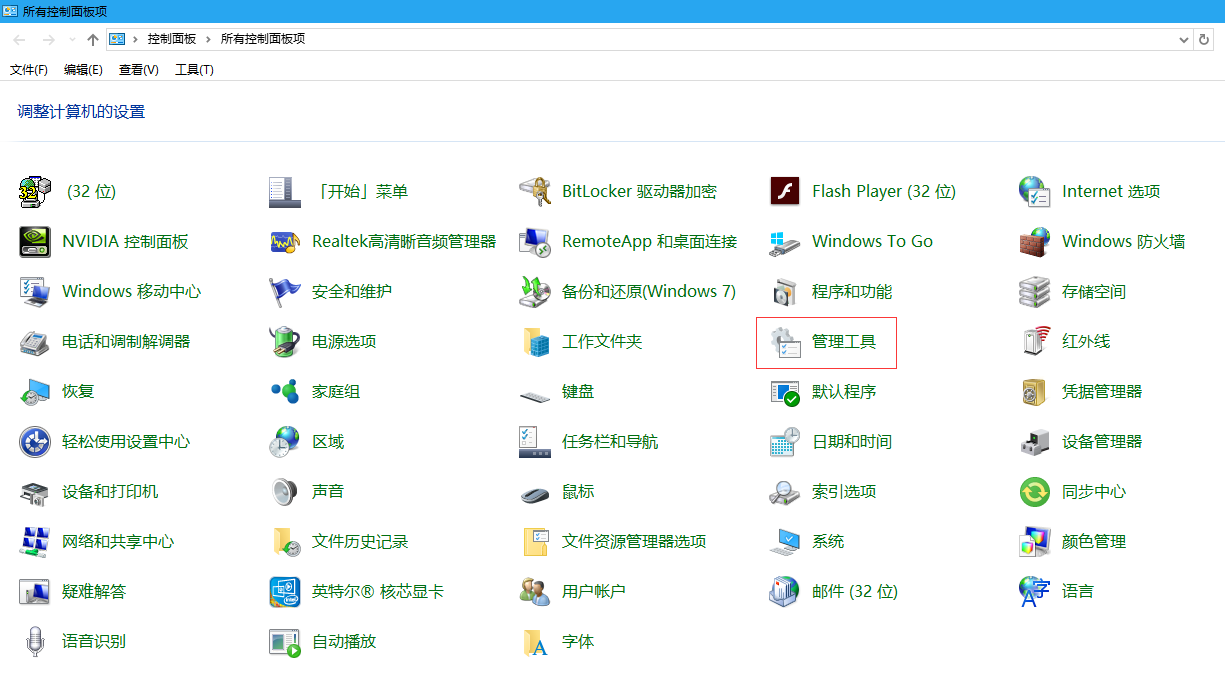Image resolution: width=1225 pixels, height=678 pixels.
Task: Click the 颜色管理 icon
Action: click(1035, 541)
